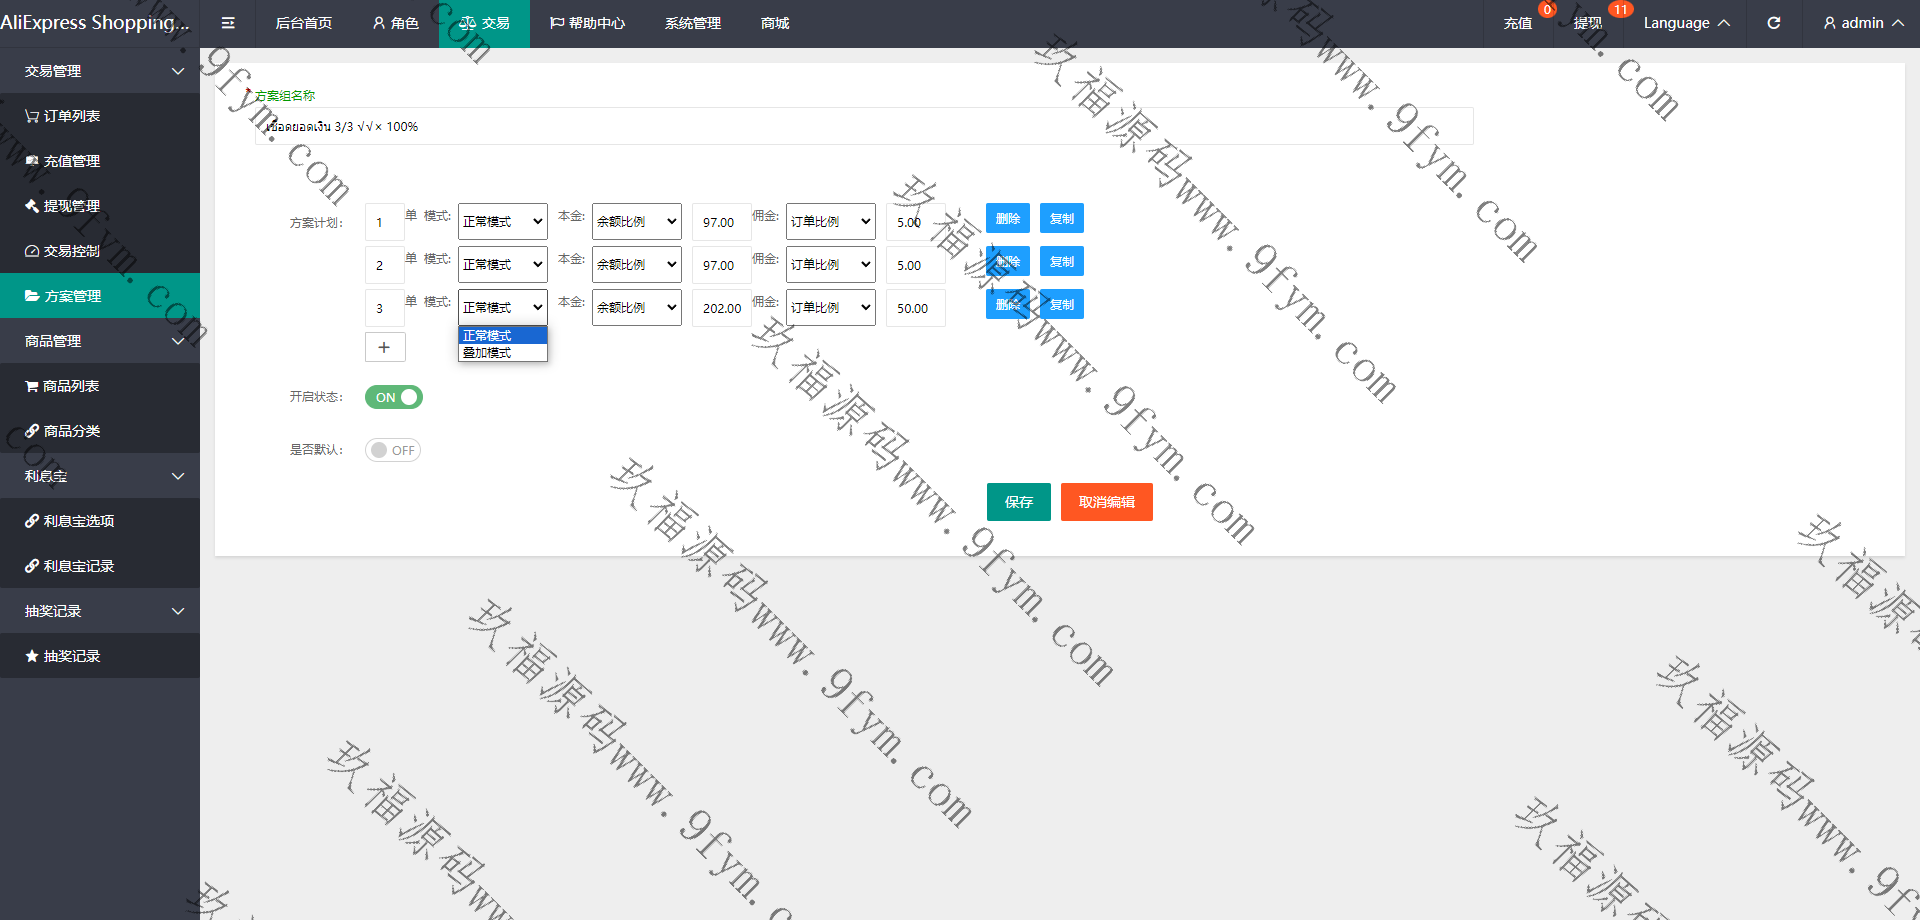This screenshot has width=1920, height=920.
Task: Click the refresh icon in top bar
Action: click(1773, 23)
